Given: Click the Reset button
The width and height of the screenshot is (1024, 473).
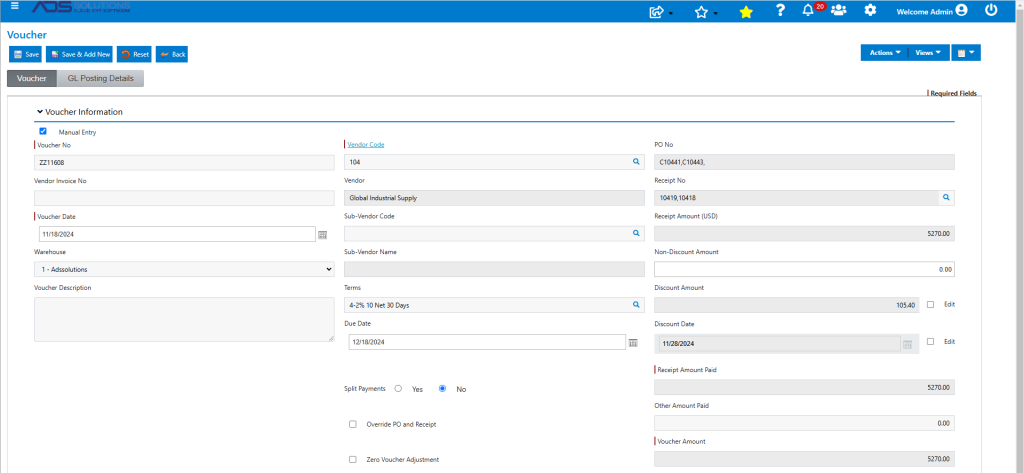Looking at the screenshot, I should click(135, 54).
